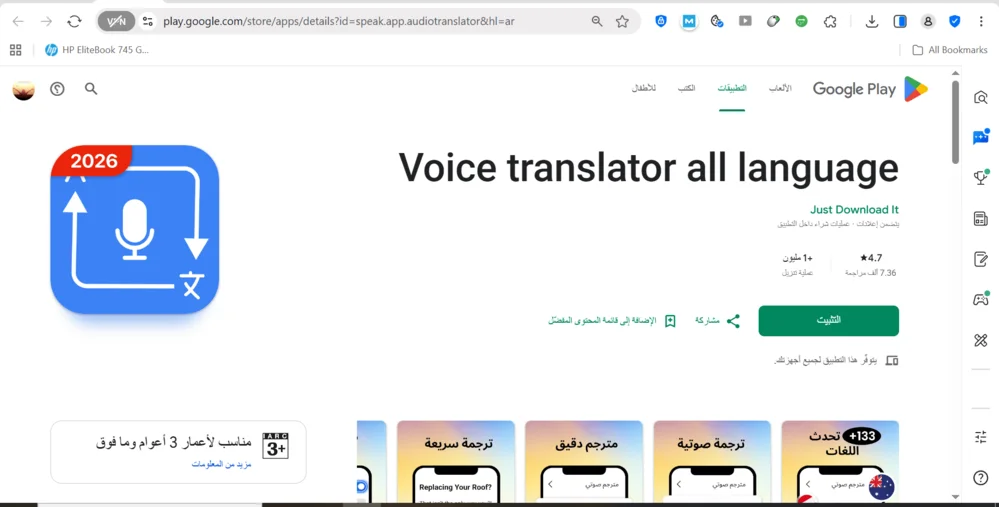Open the Just Download It developer link
This screenshot has height=507, width=999.
854,210
